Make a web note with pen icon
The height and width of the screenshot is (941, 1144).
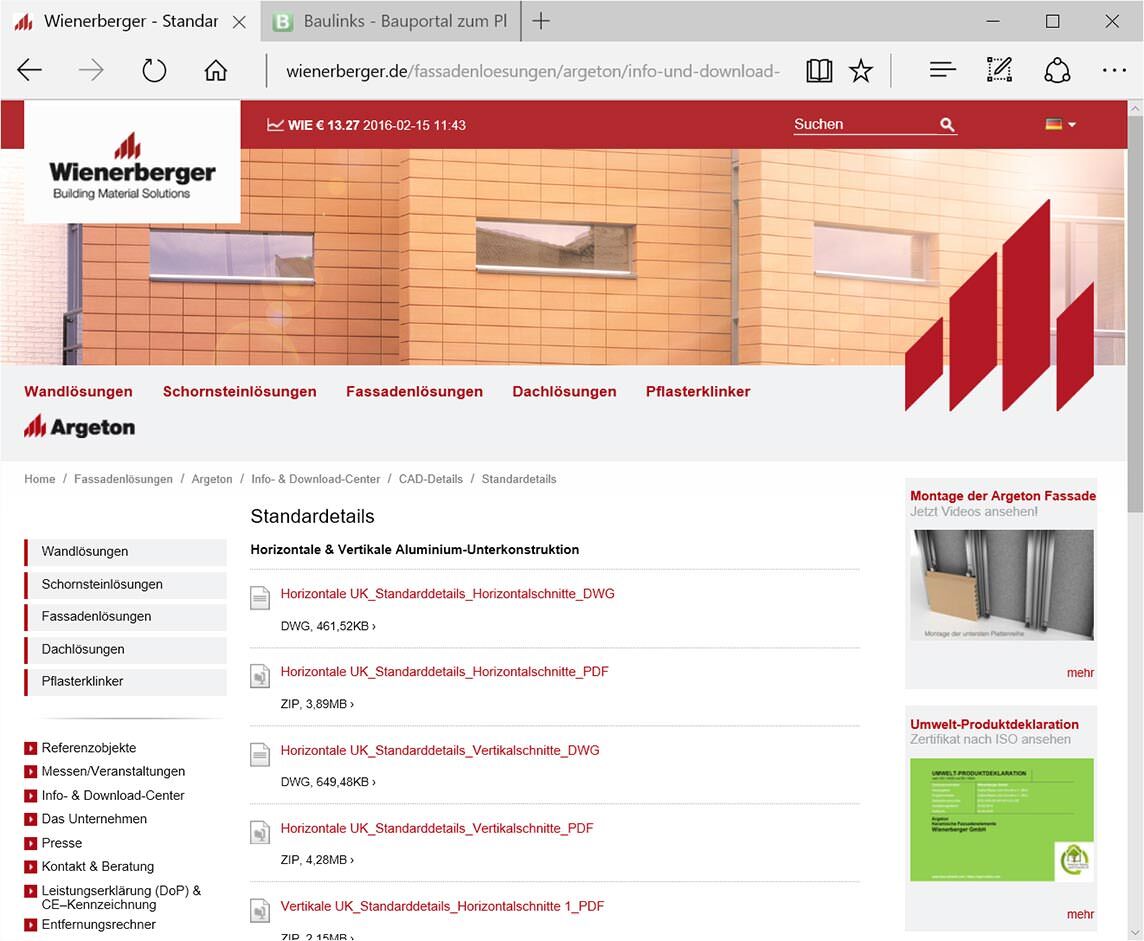pos(1000,70)
